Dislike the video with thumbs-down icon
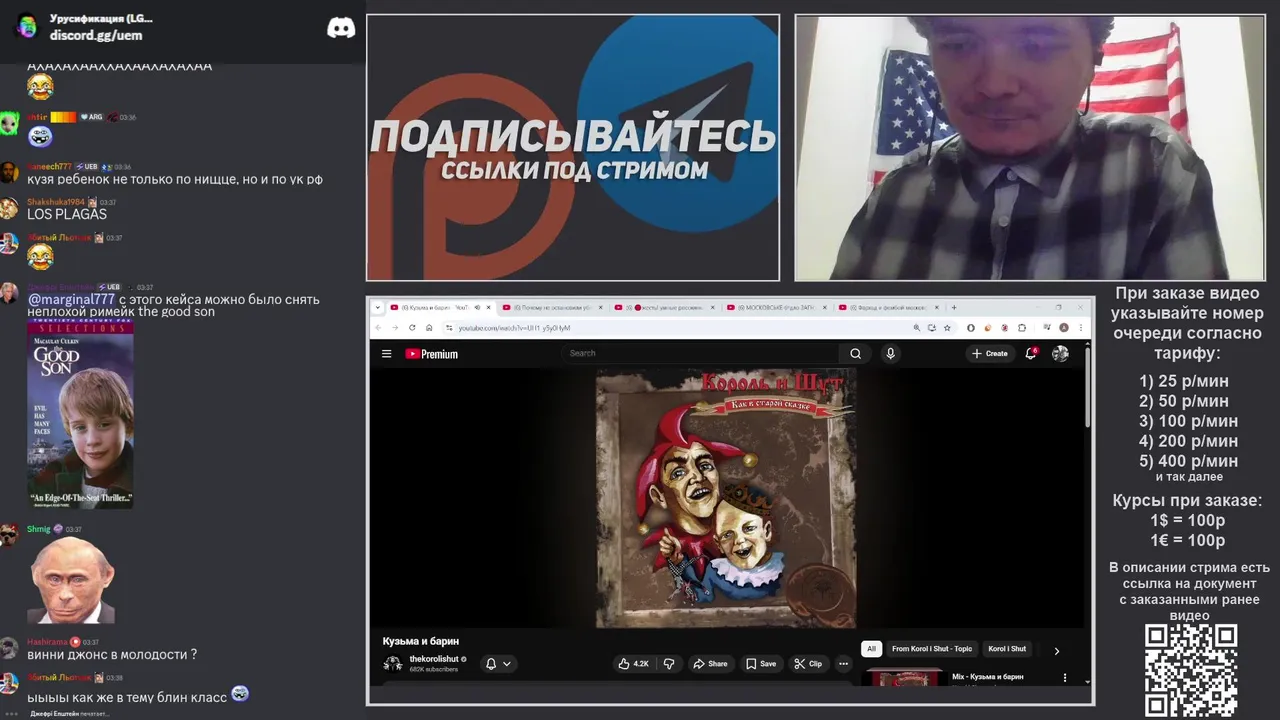 (669, 663)
